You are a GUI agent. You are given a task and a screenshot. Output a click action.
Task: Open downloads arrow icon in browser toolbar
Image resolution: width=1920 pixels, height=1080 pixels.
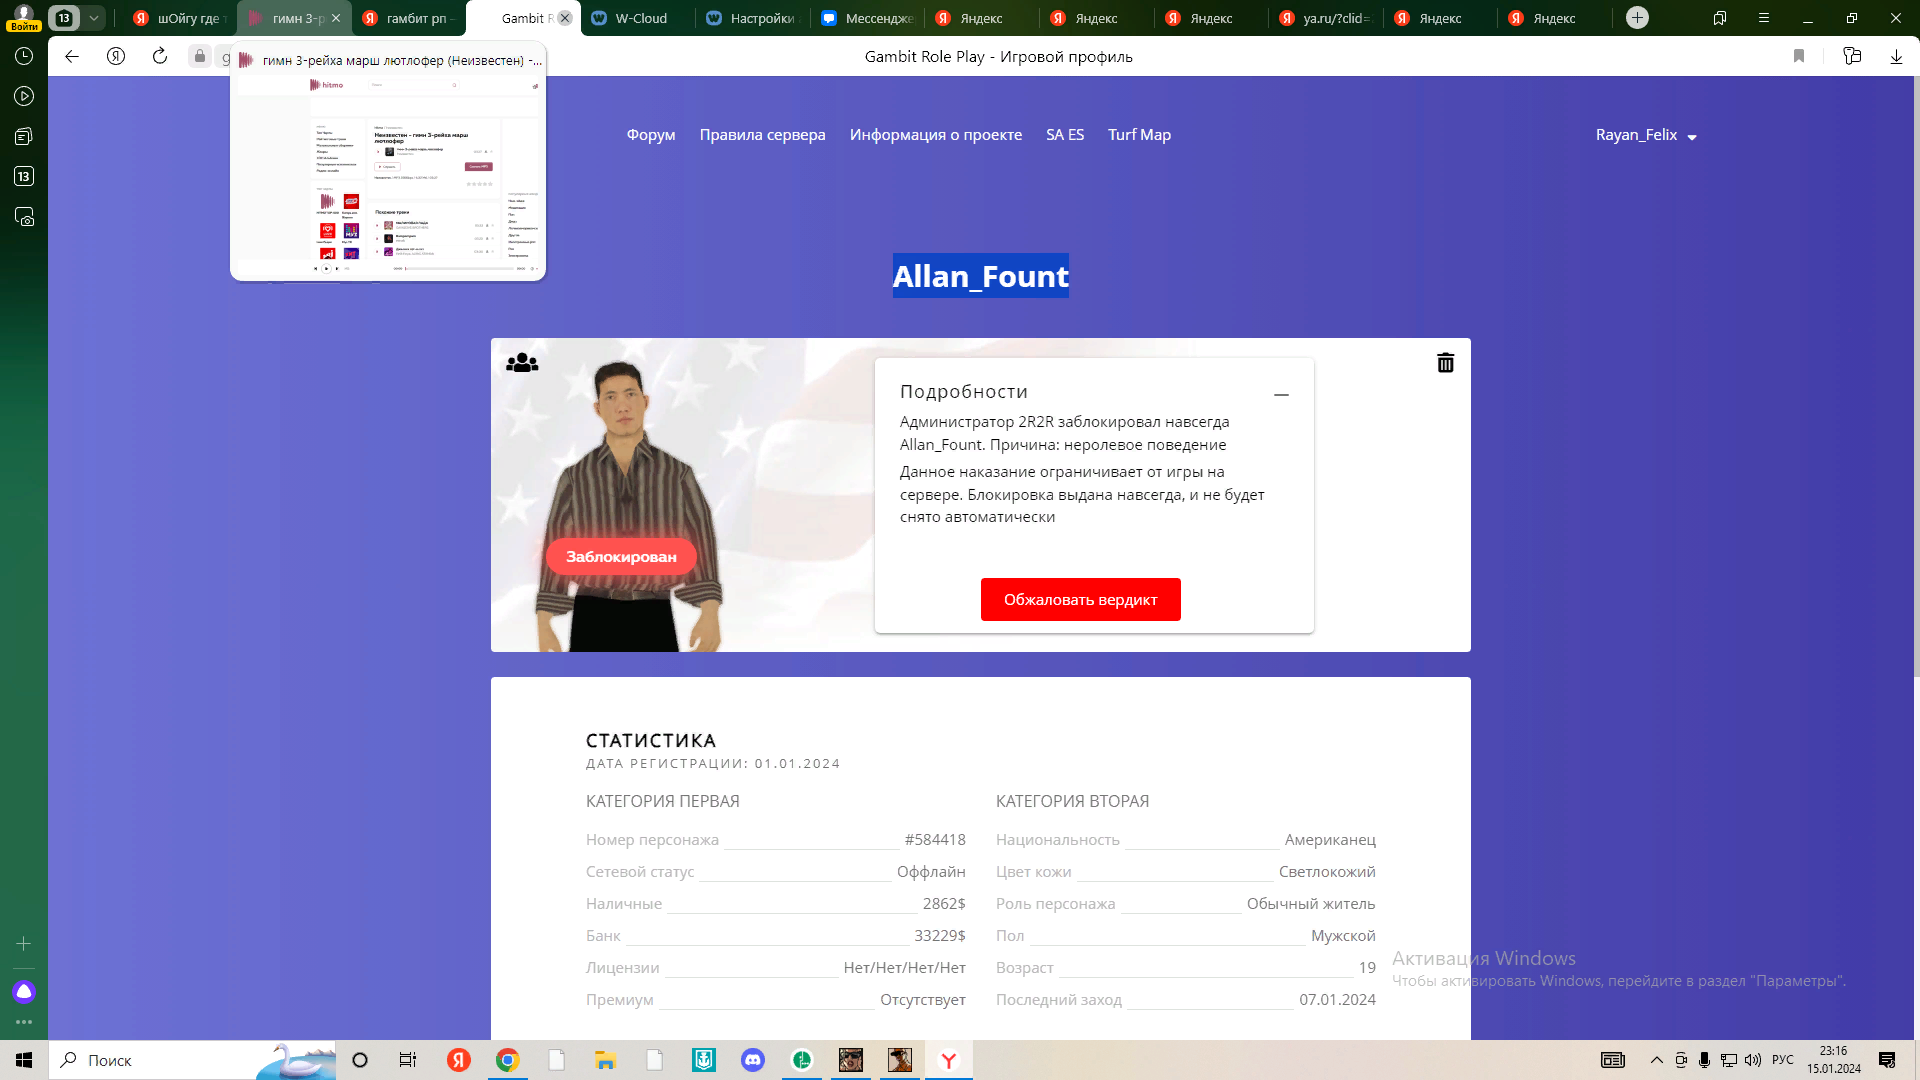(1896, 57)
